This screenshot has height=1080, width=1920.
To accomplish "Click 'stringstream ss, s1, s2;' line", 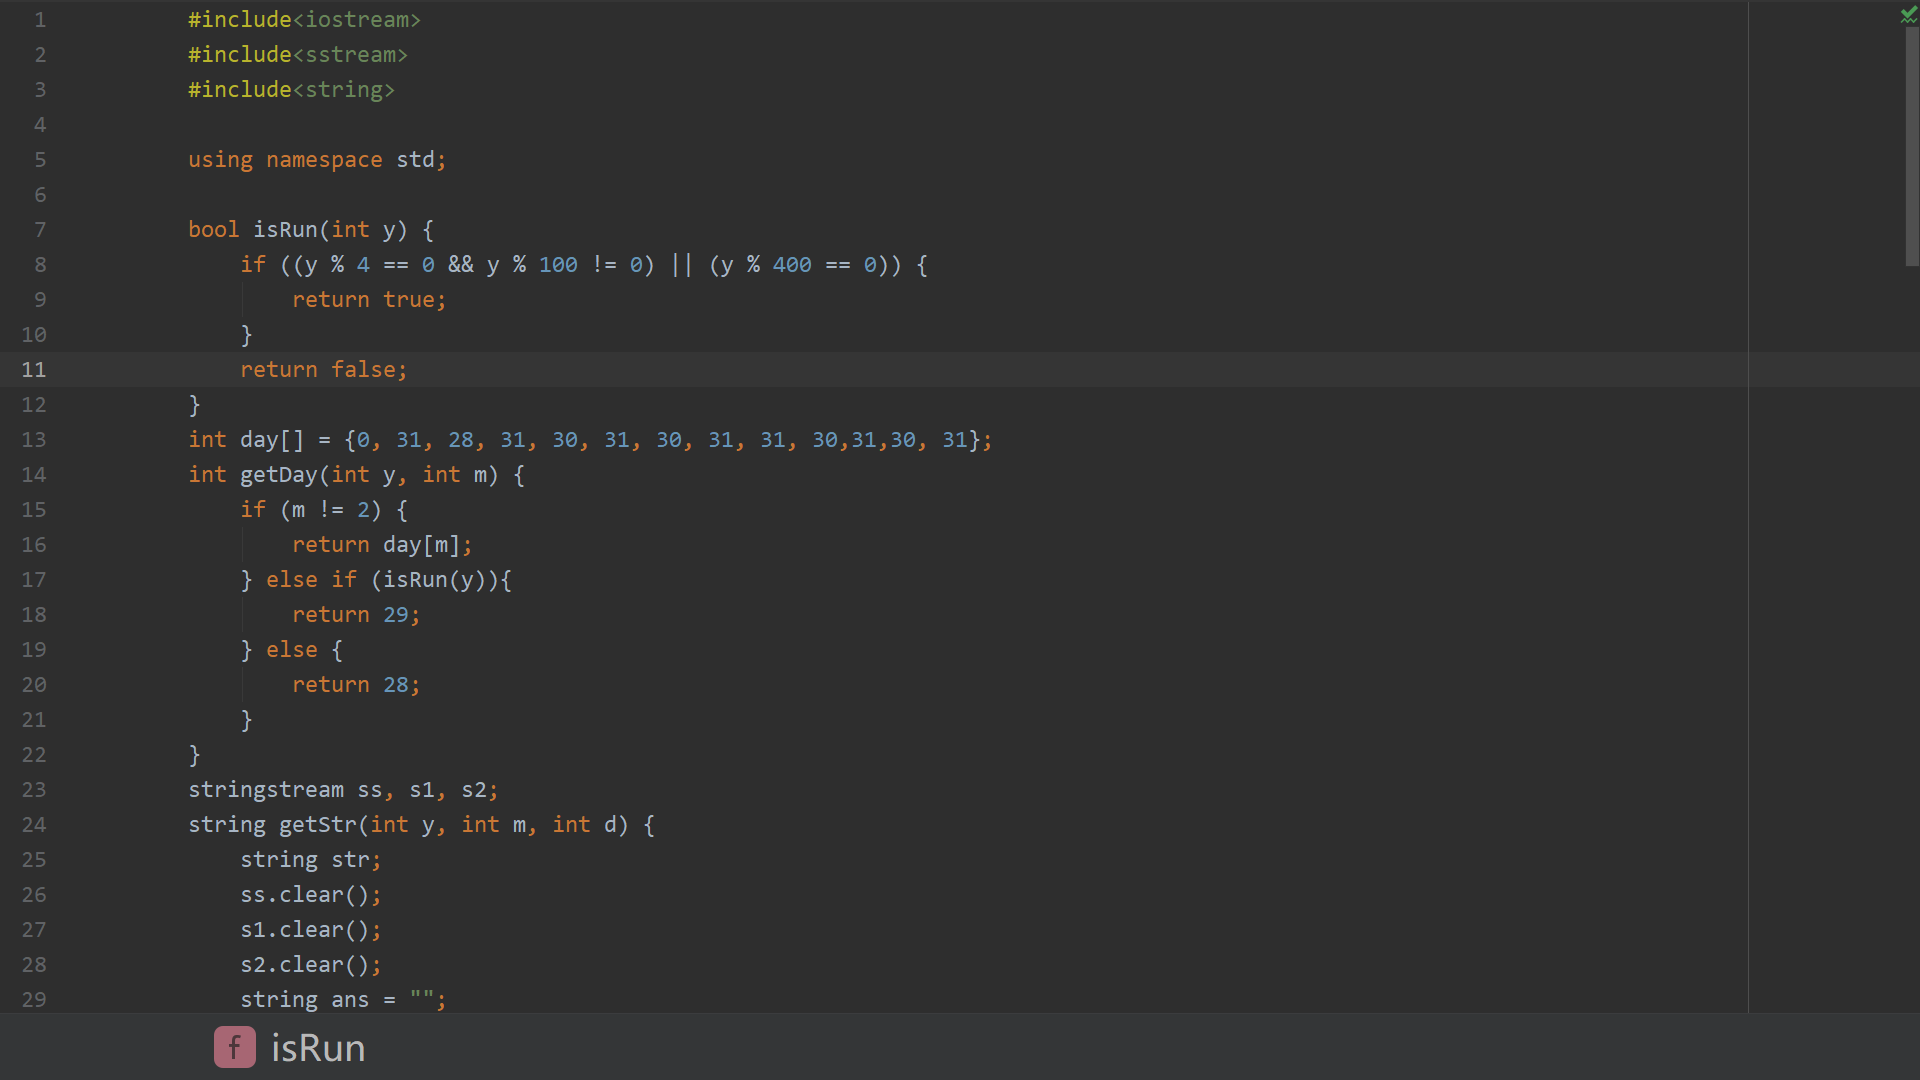I will click(343, 790).
